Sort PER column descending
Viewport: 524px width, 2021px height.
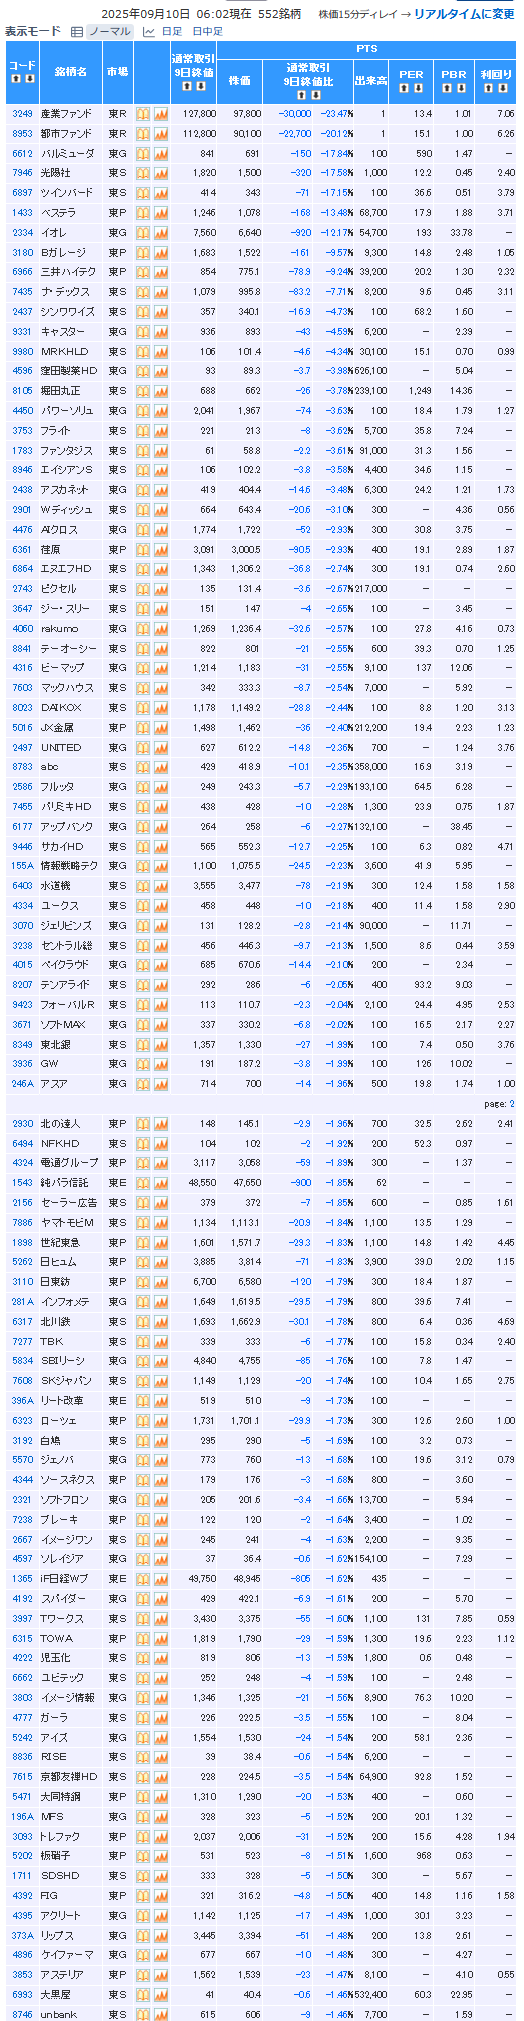tap(417, 88)
